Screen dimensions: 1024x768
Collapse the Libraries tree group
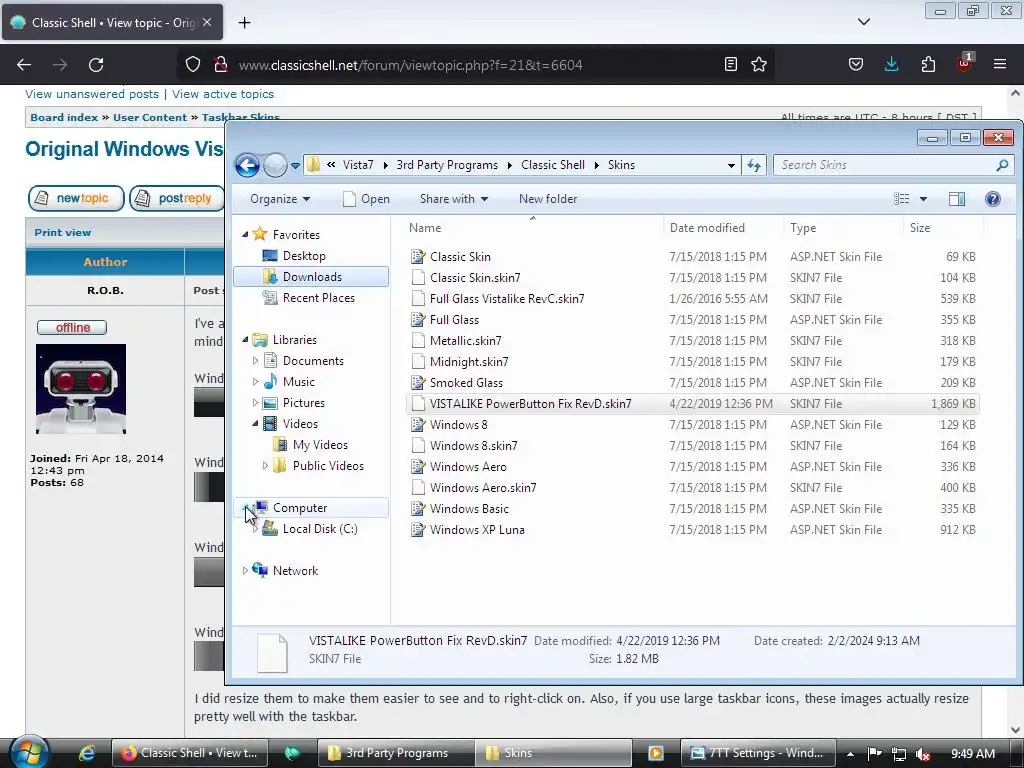point(246,340)
